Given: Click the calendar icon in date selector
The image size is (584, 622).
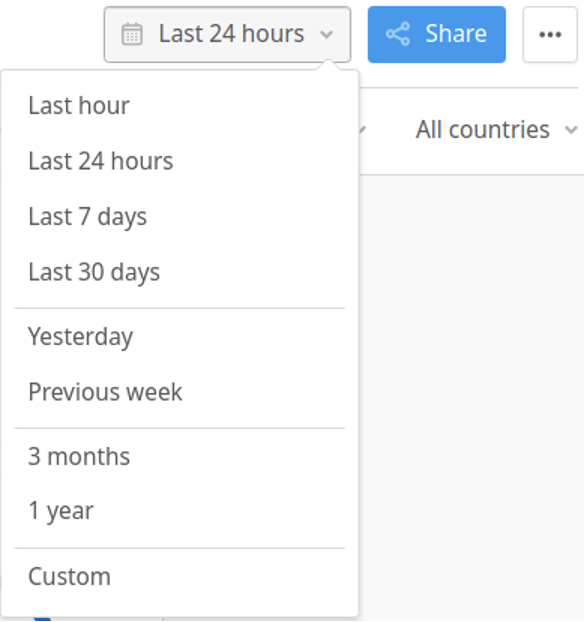Looking at the screenshot, I should tap(132, 34).
